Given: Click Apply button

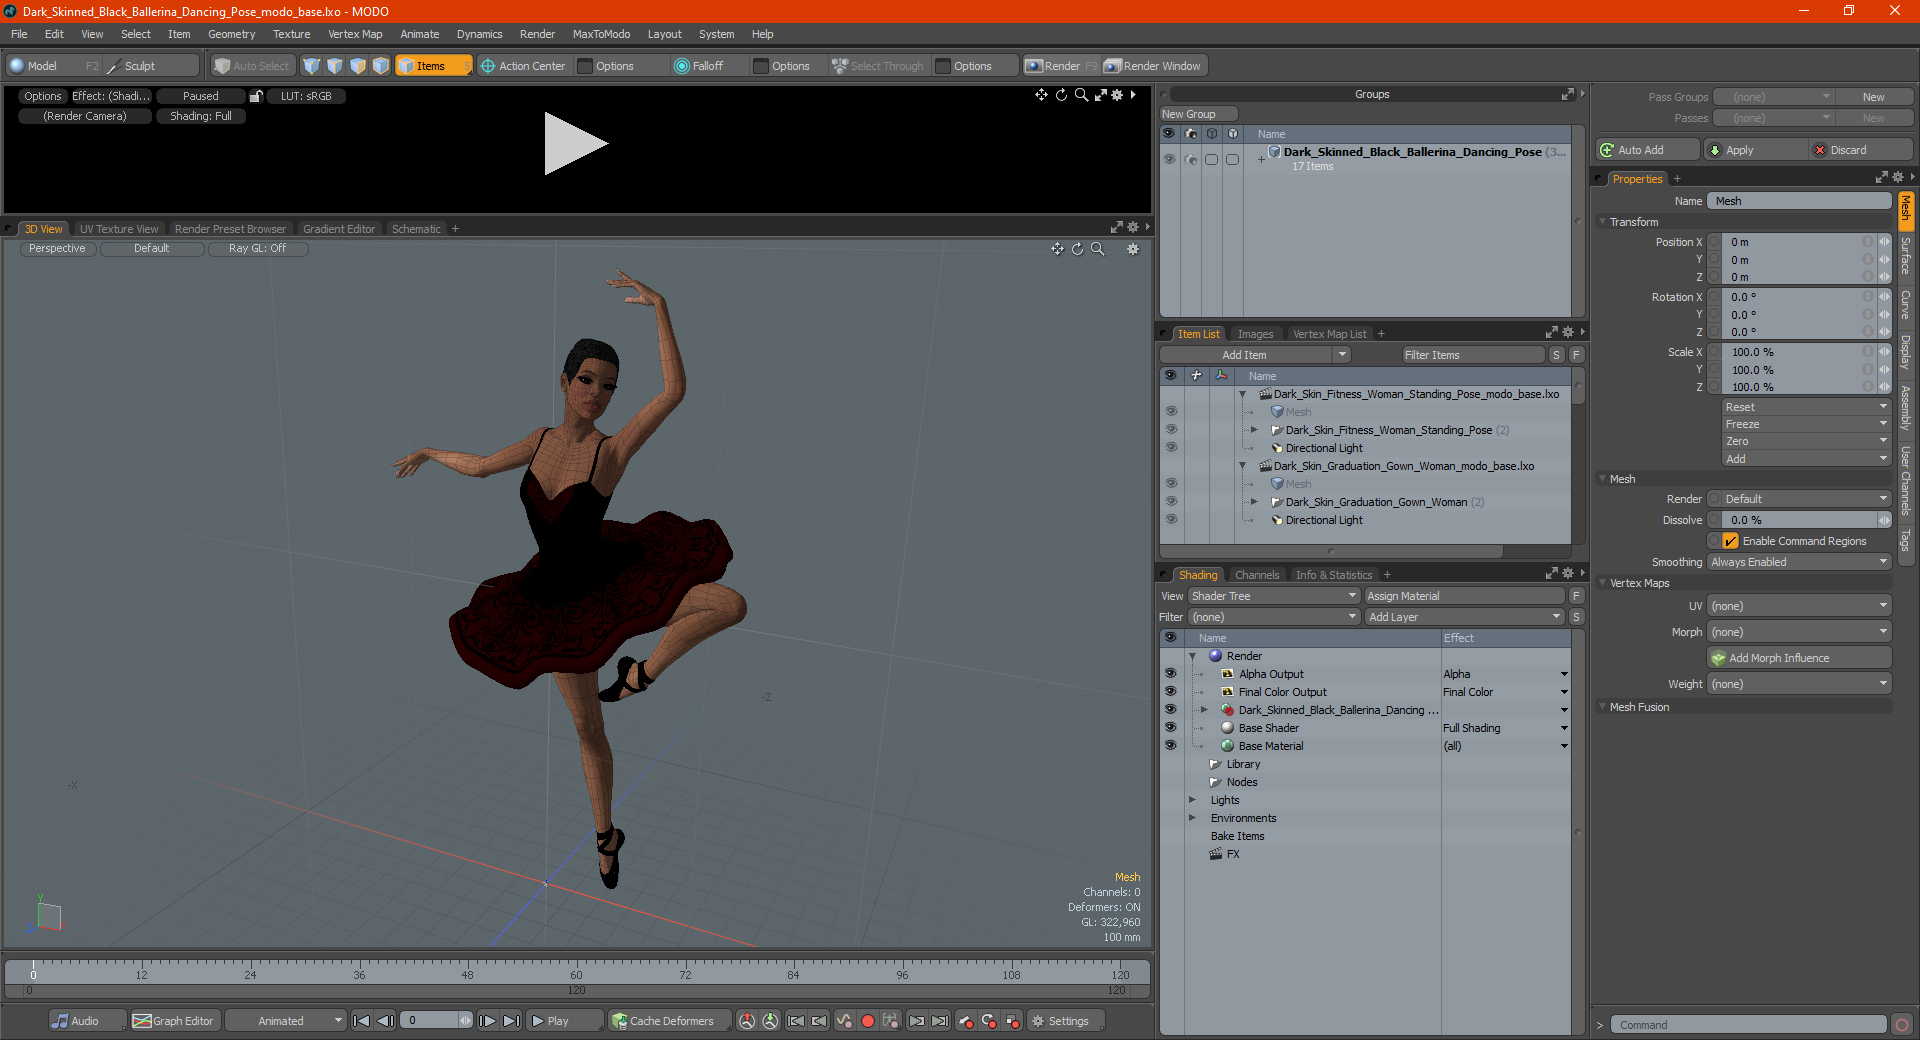Looking at the screenshot, I should [1756, 150].
